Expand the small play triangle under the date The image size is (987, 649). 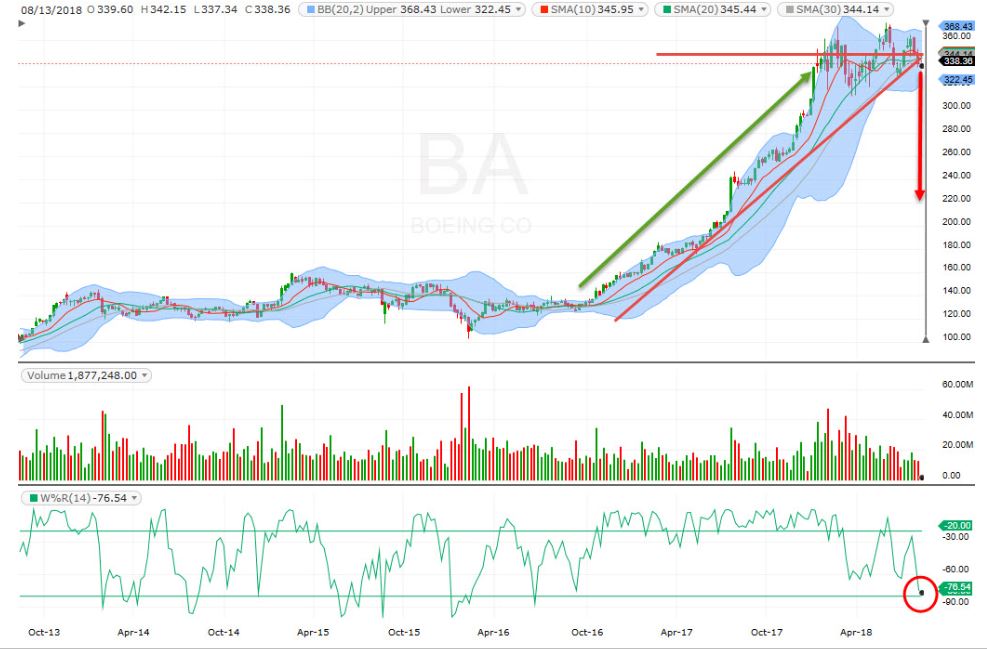click(x=22, y=23)
